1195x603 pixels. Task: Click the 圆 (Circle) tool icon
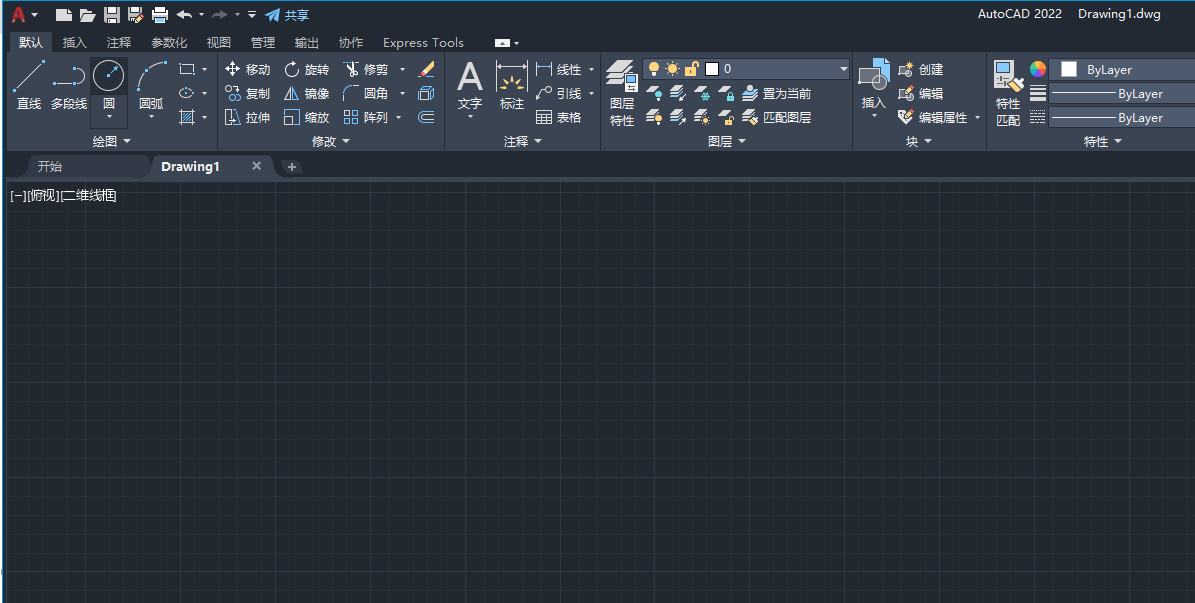[108, 75]
